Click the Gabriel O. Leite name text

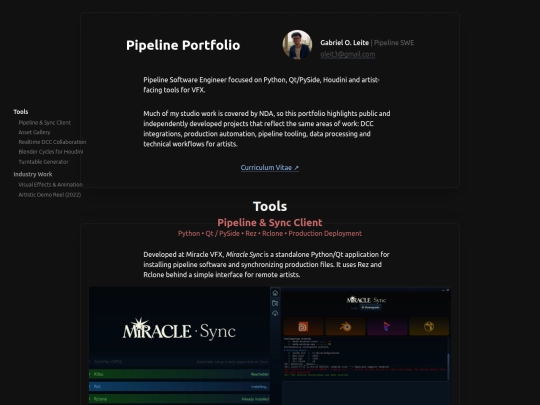coord(344,43)
